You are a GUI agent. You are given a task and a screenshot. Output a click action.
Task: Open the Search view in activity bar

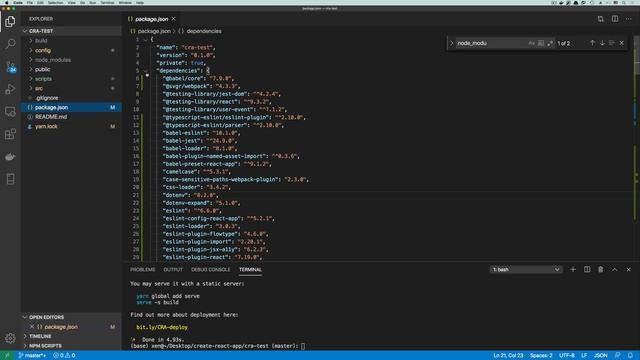[x=10, y=44]
